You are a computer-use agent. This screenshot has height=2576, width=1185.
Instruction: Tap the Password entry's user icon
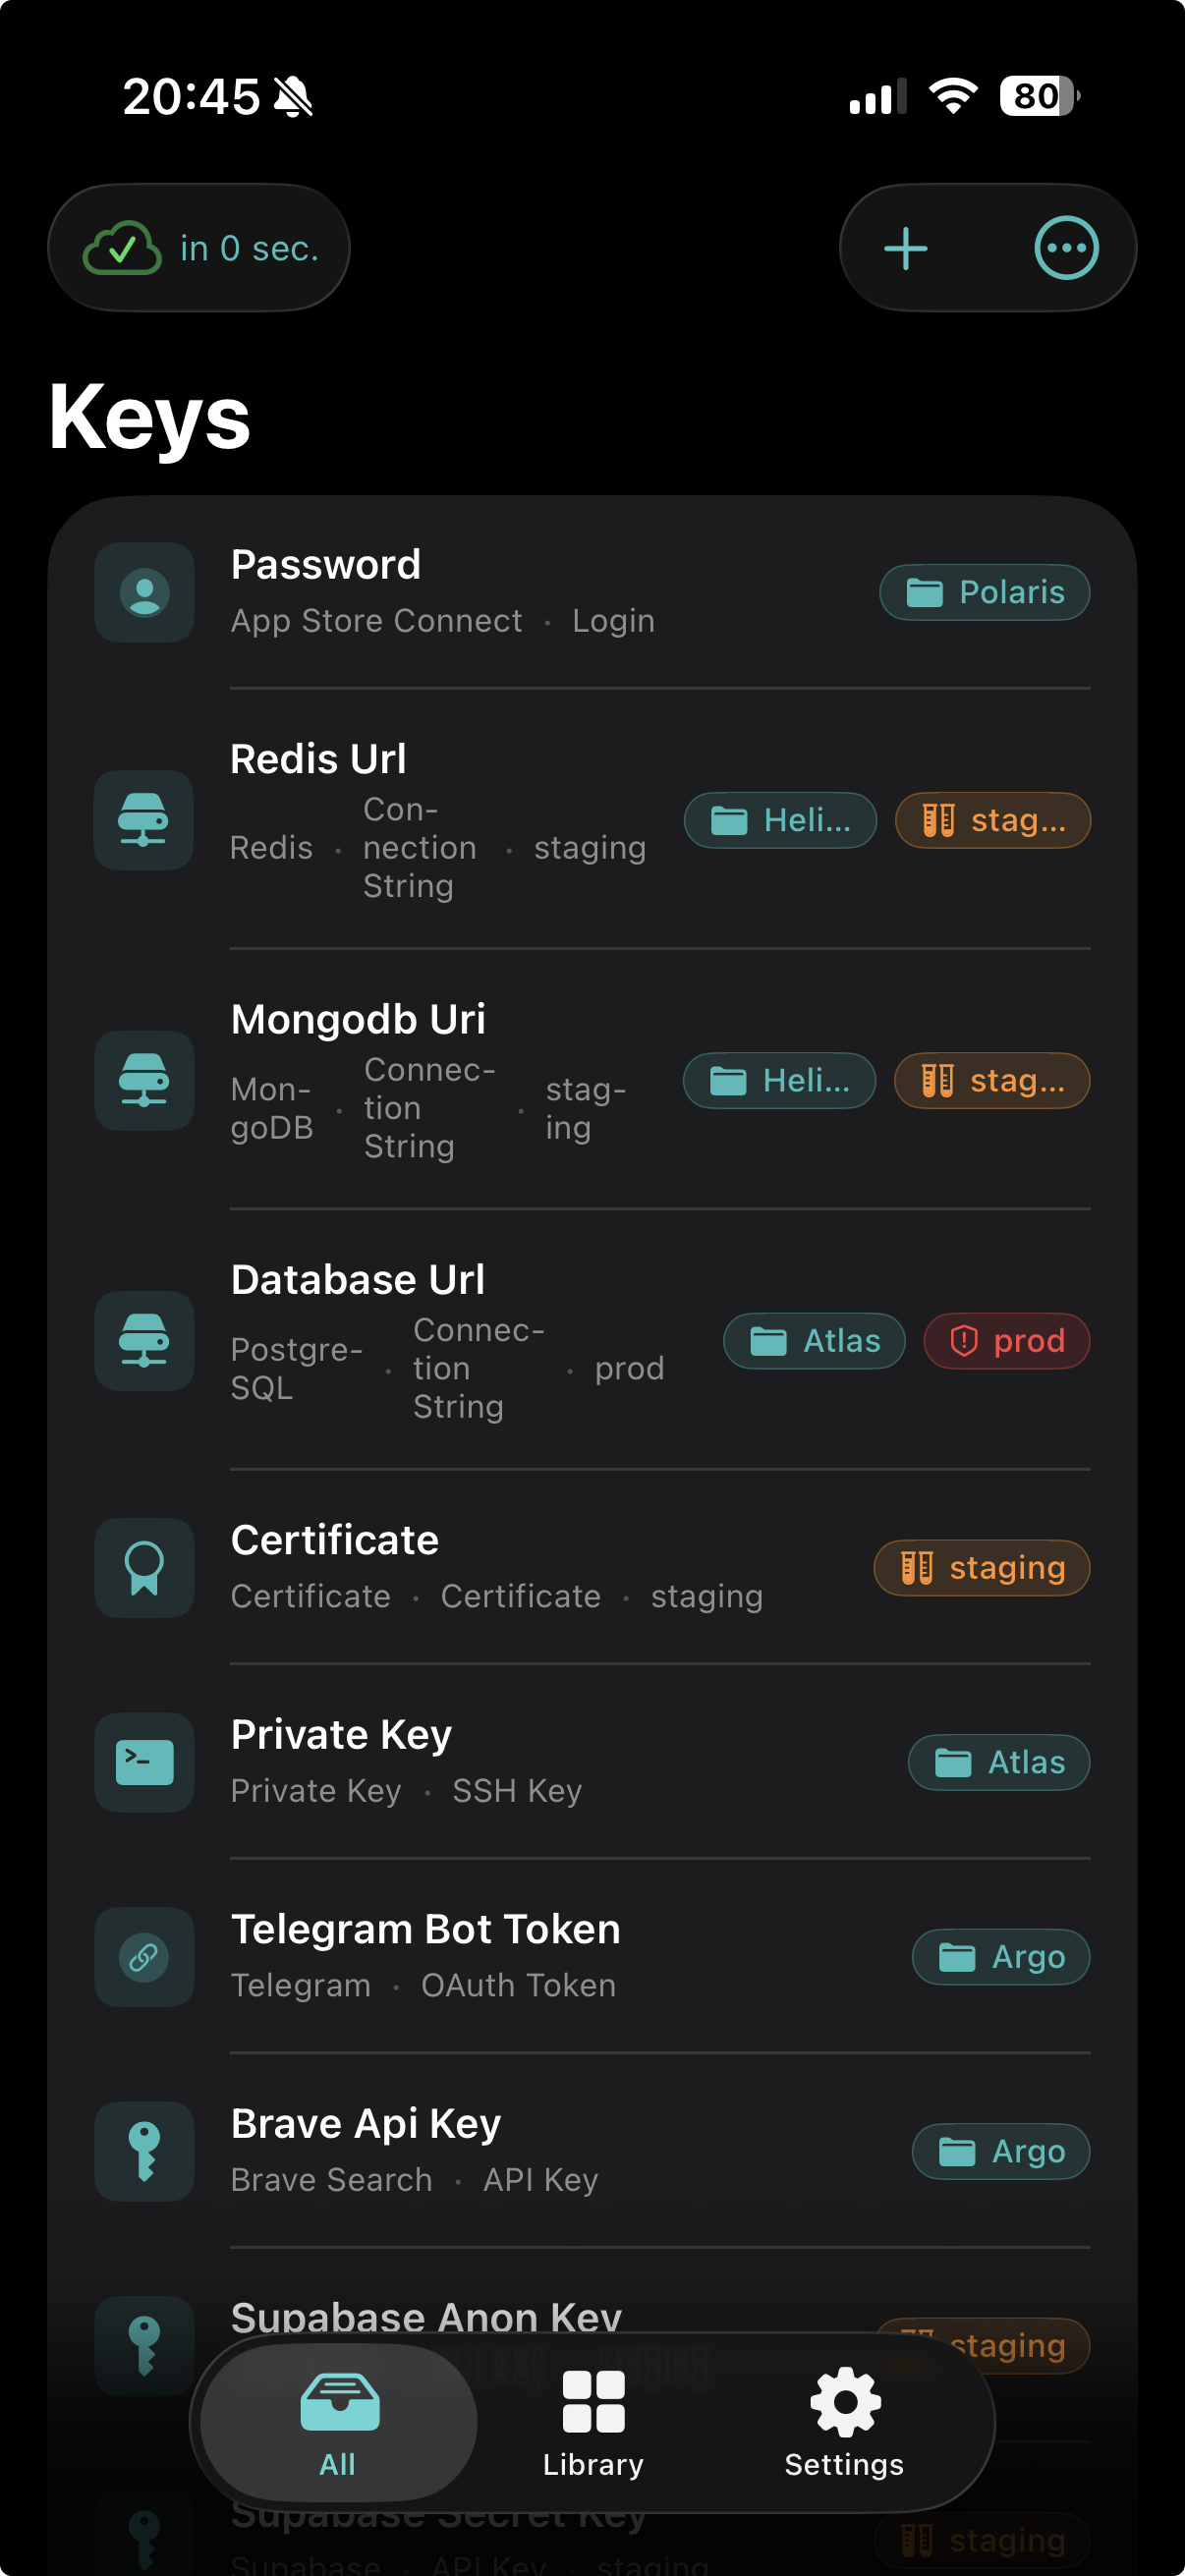coord(145,592)
